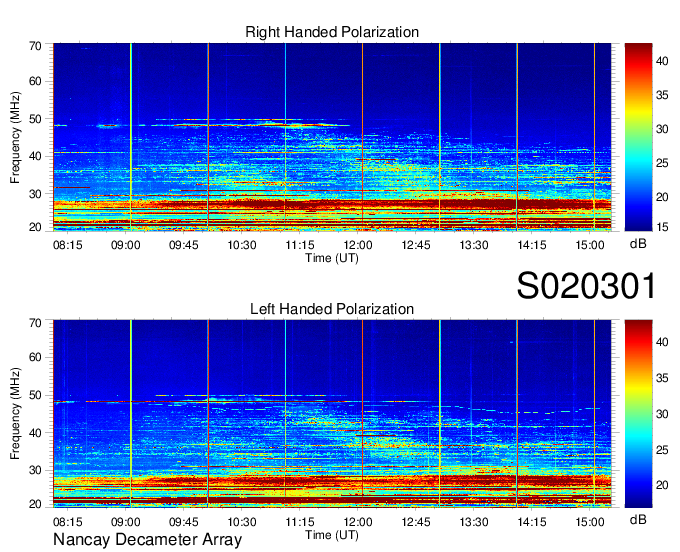Click the "Left Handed Polarization" title

pyautogui.click(x=332, y=309)
